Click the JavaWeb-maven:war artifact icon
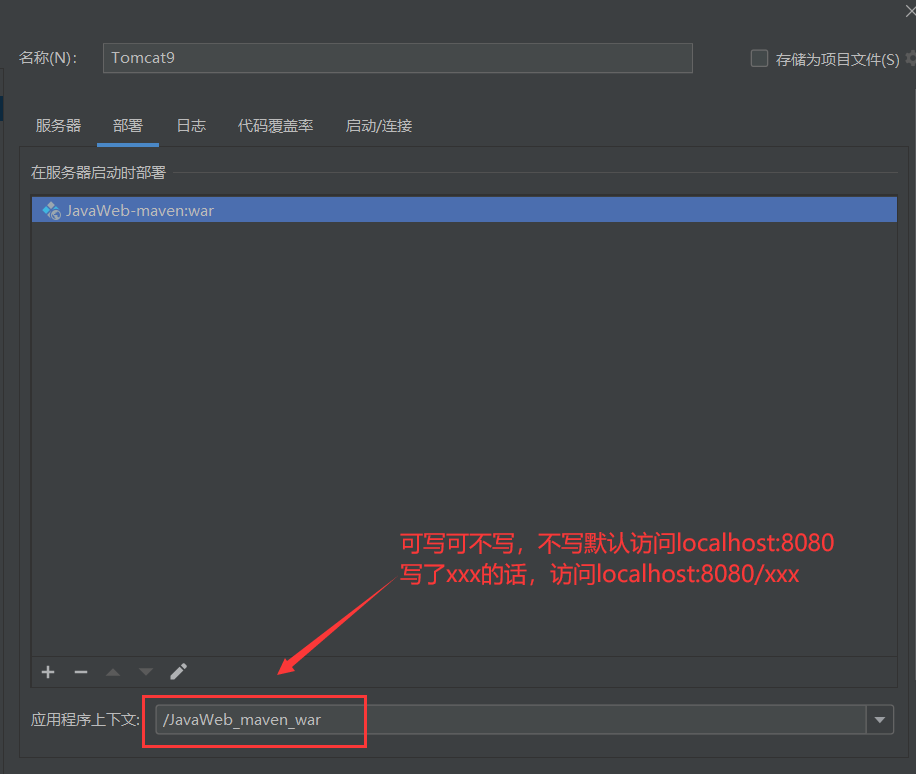This screenshot has width=916, height=774. point(51,211)
